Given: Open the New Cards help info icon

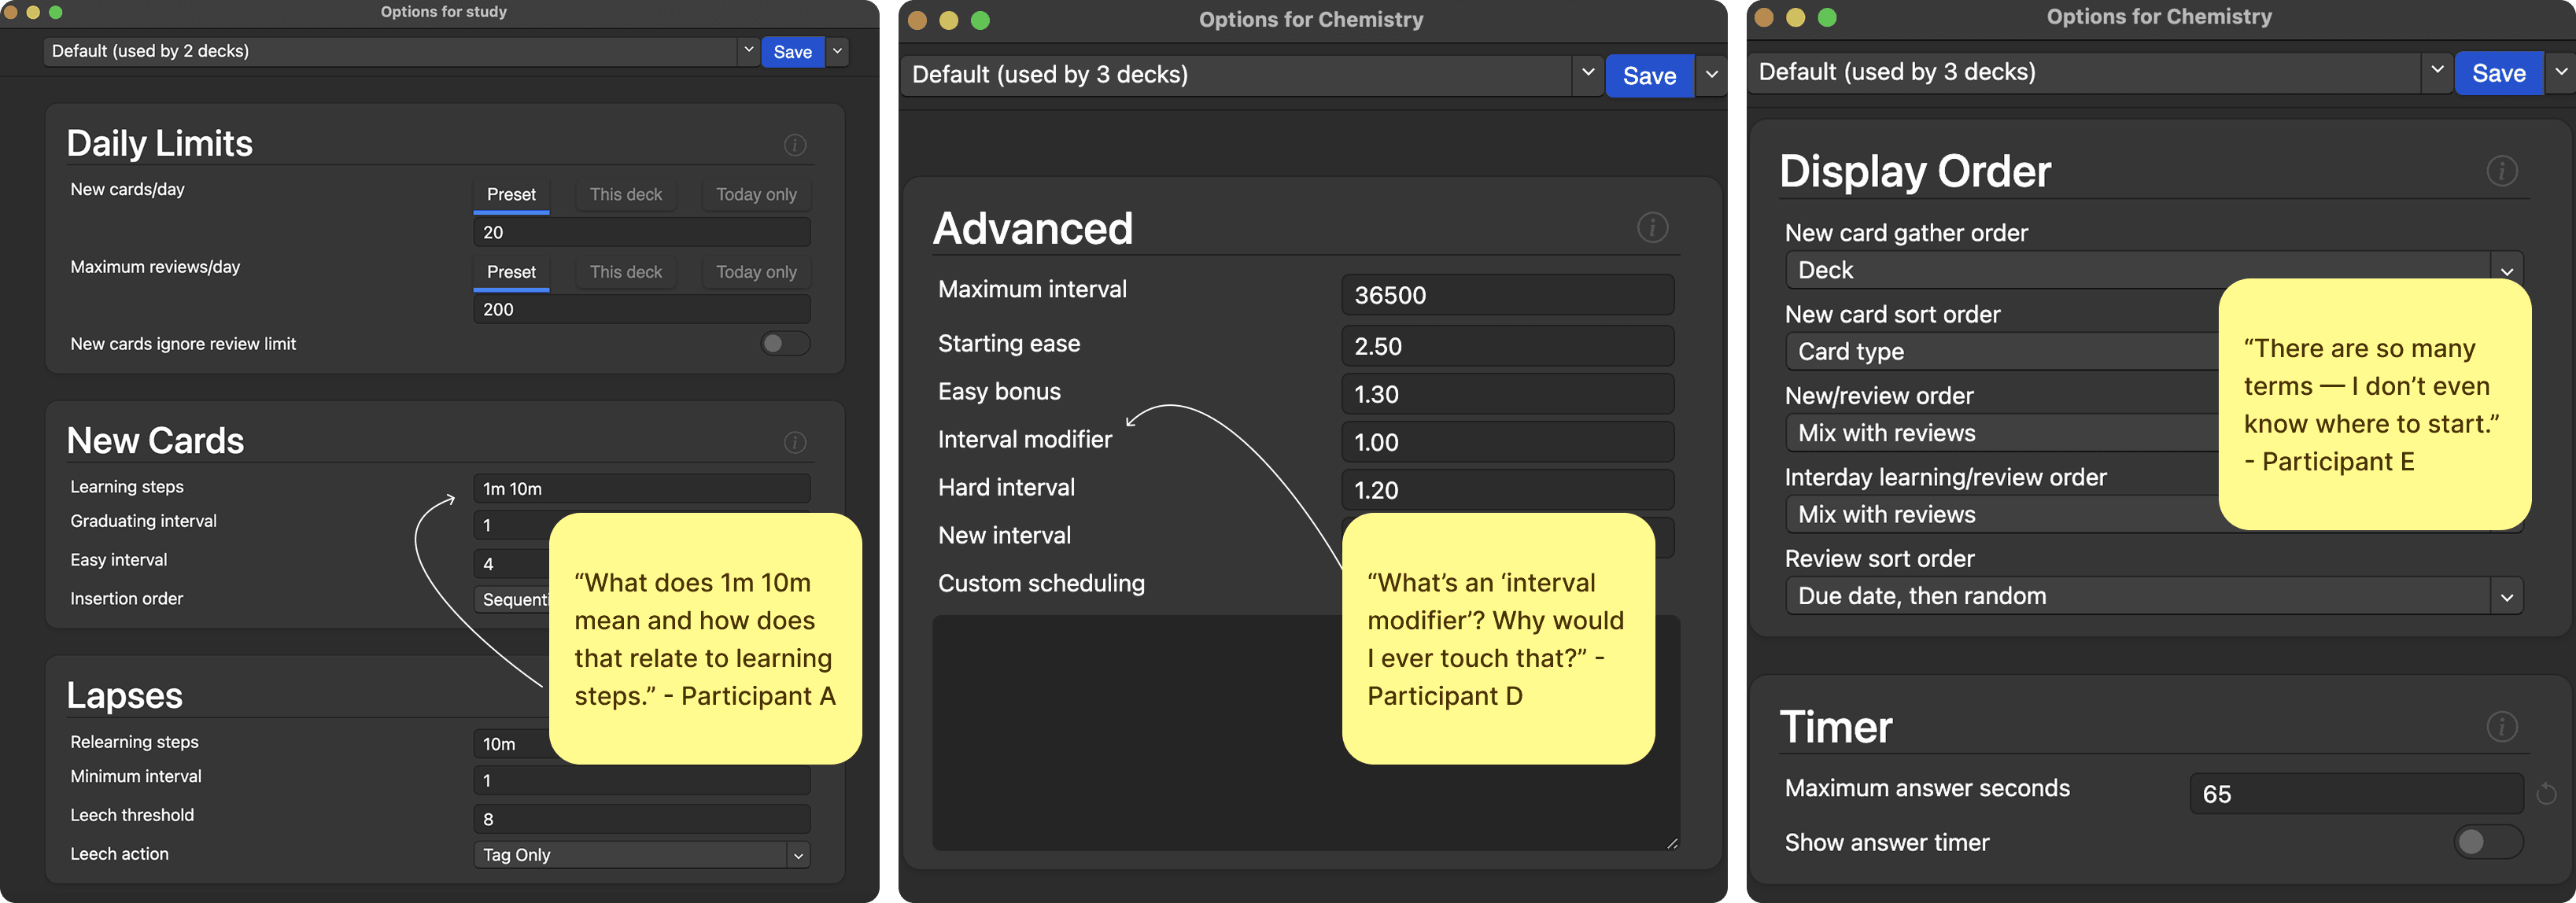Looking at the screenshot, I should [795, 442].
